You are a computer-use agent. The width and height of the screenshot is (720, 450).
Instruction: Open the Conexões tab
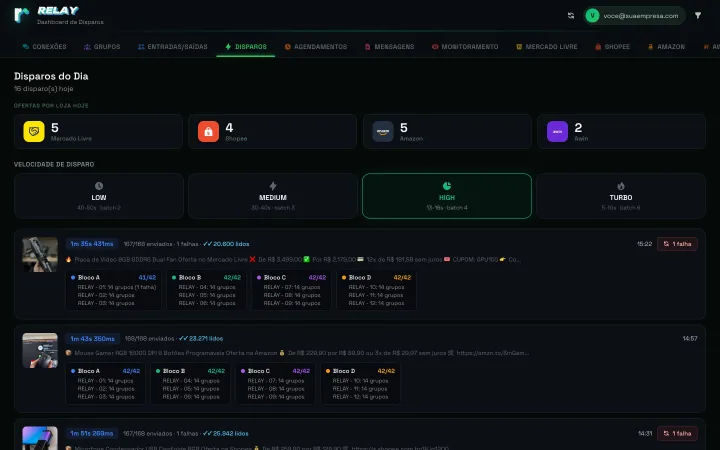[x=45, y=47]
